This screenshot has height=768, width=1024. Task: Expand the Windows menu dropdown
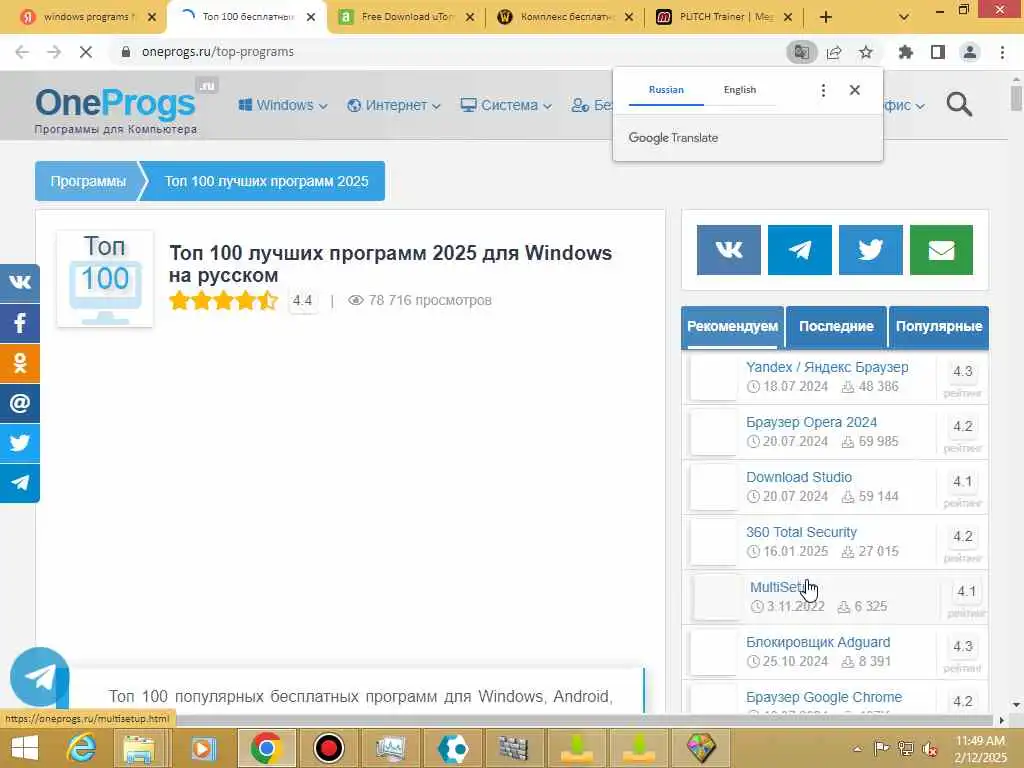(x=282, y=105)
